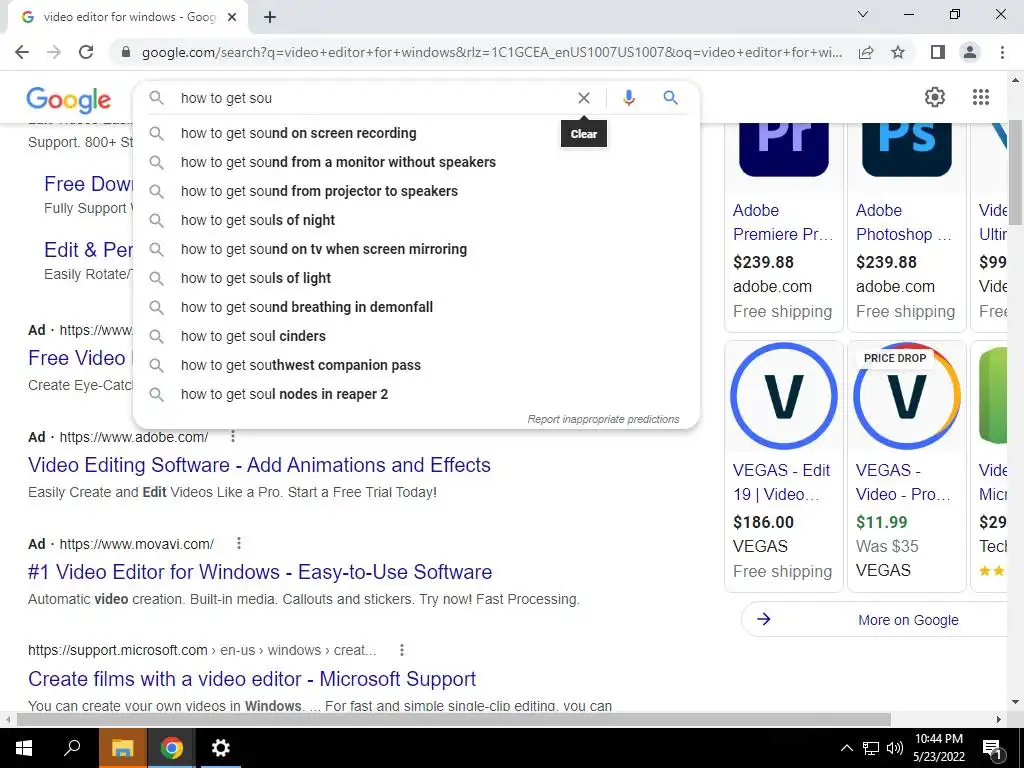Select suggestion 'how to get souls of light'
The height and width of the screenshot is (768, 1024).
(416, 278)
